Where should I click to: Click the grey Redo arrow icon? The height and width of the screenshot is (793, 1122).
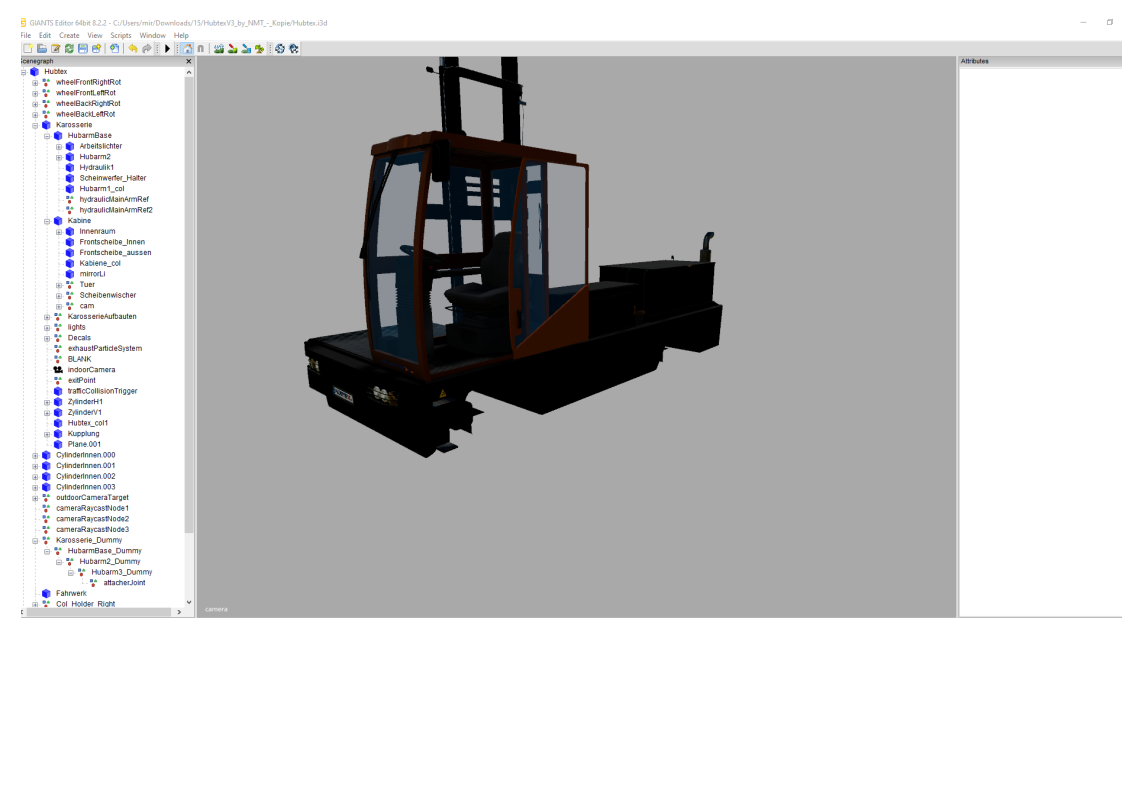point(147,48)
